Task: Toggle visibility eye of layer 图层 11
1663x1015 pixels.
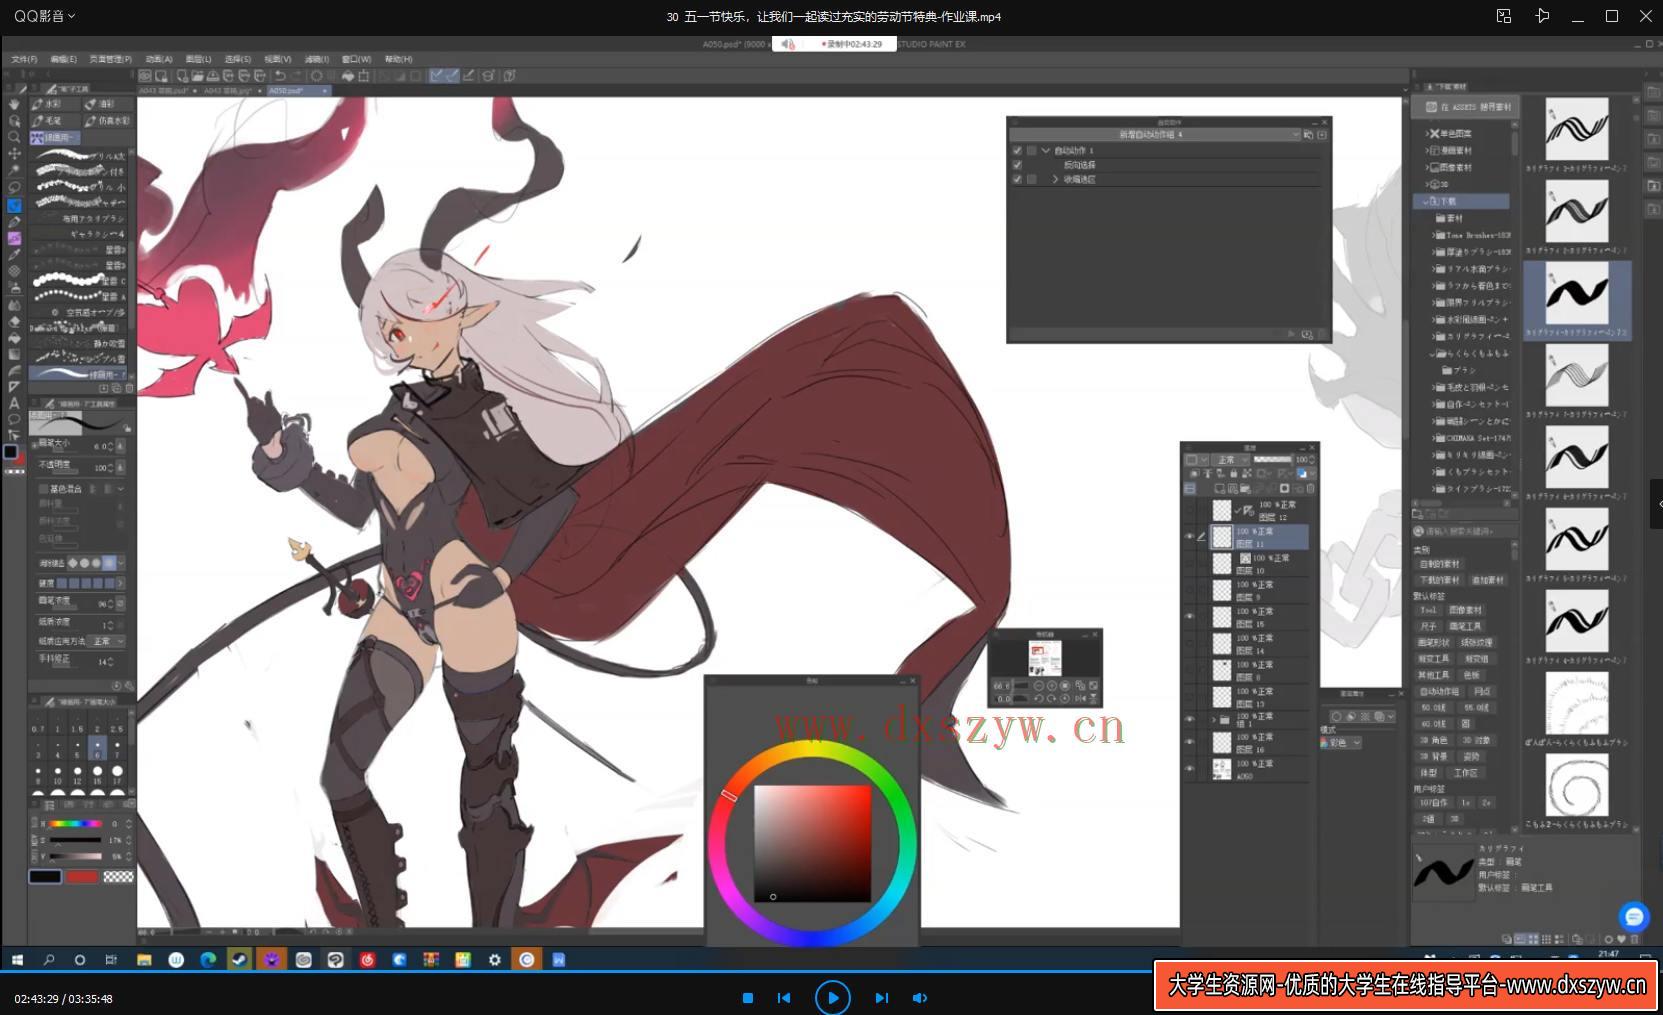Action: 1189,537
